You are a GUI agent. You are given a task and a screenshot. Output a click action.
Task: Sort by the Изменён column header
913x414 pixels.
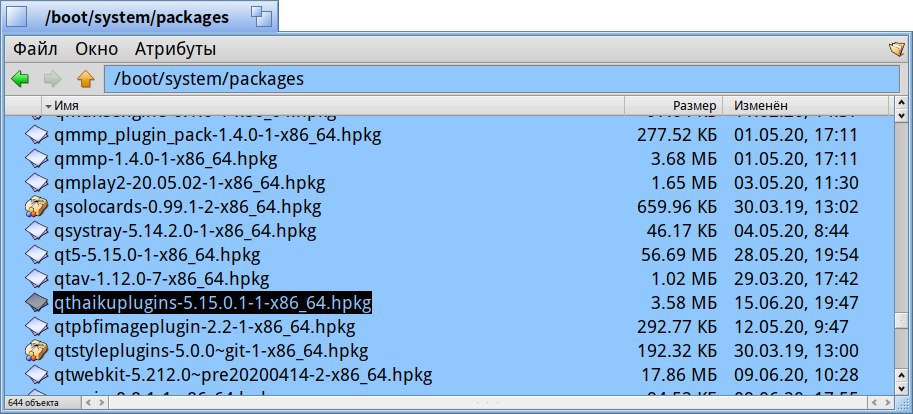coord(807,106)
